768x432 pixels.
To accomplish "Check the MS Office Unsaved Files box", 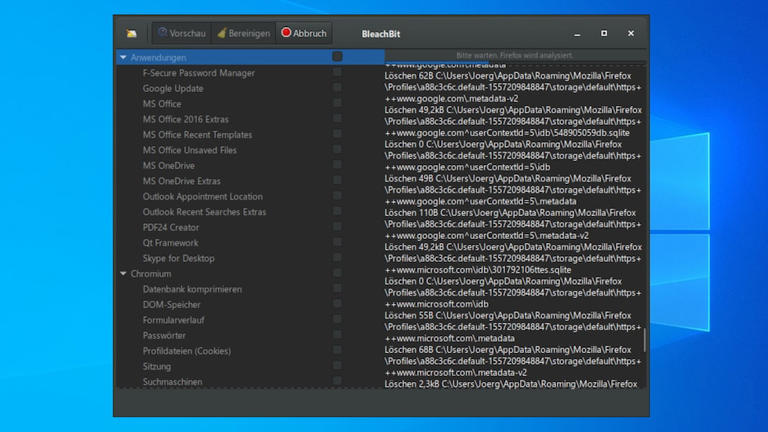I will [x=337, y=149].
